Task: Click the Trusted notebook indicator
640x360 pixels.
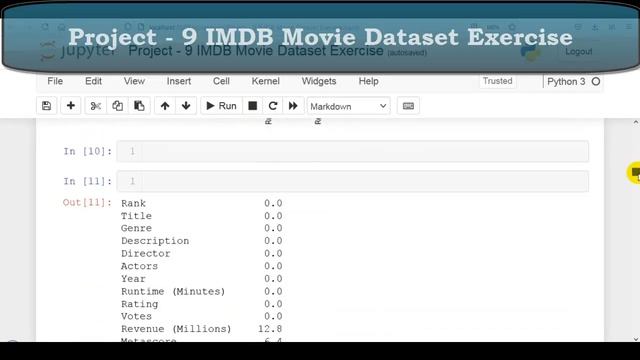Action: 497,81
